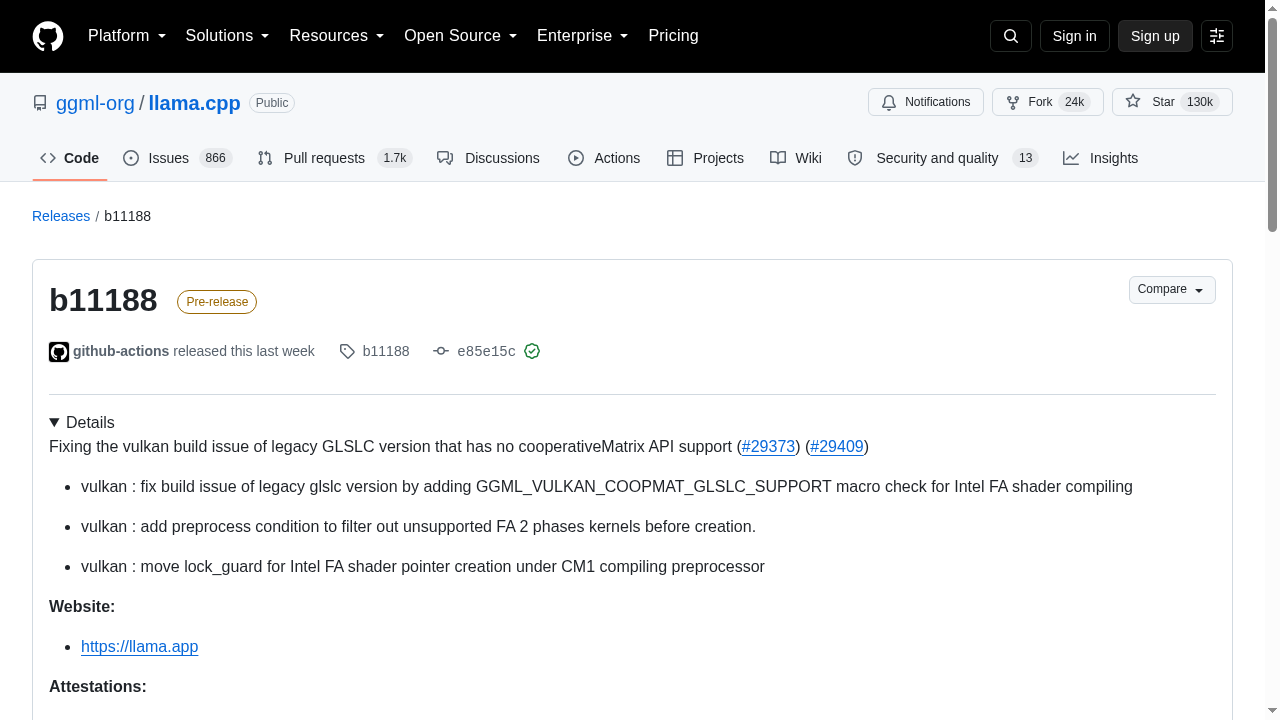
Task: Click the Sign up button
Action: (1155, 36)
